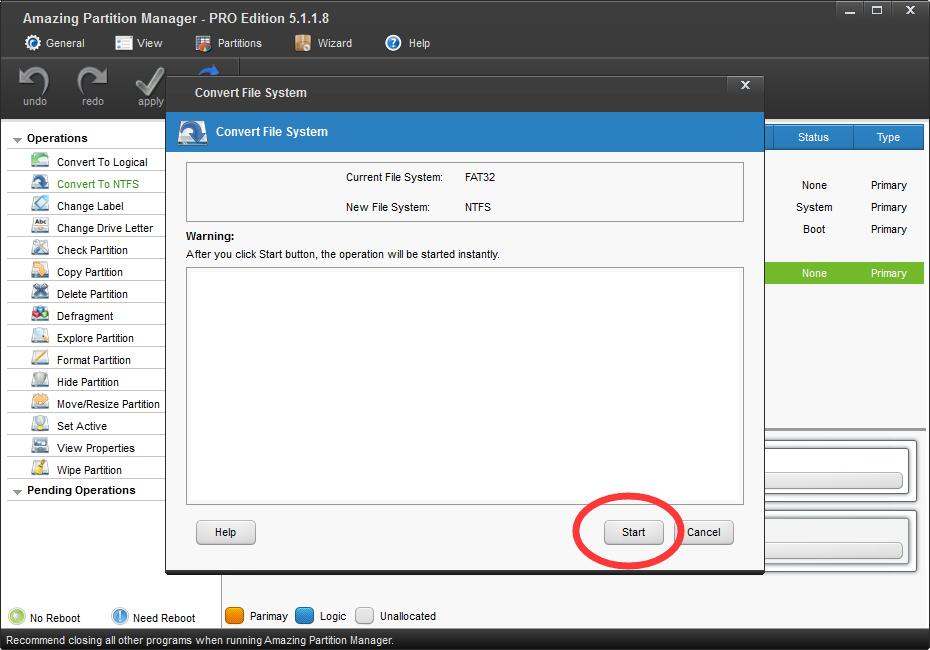Open the Partitions menu

click(228, 43)
